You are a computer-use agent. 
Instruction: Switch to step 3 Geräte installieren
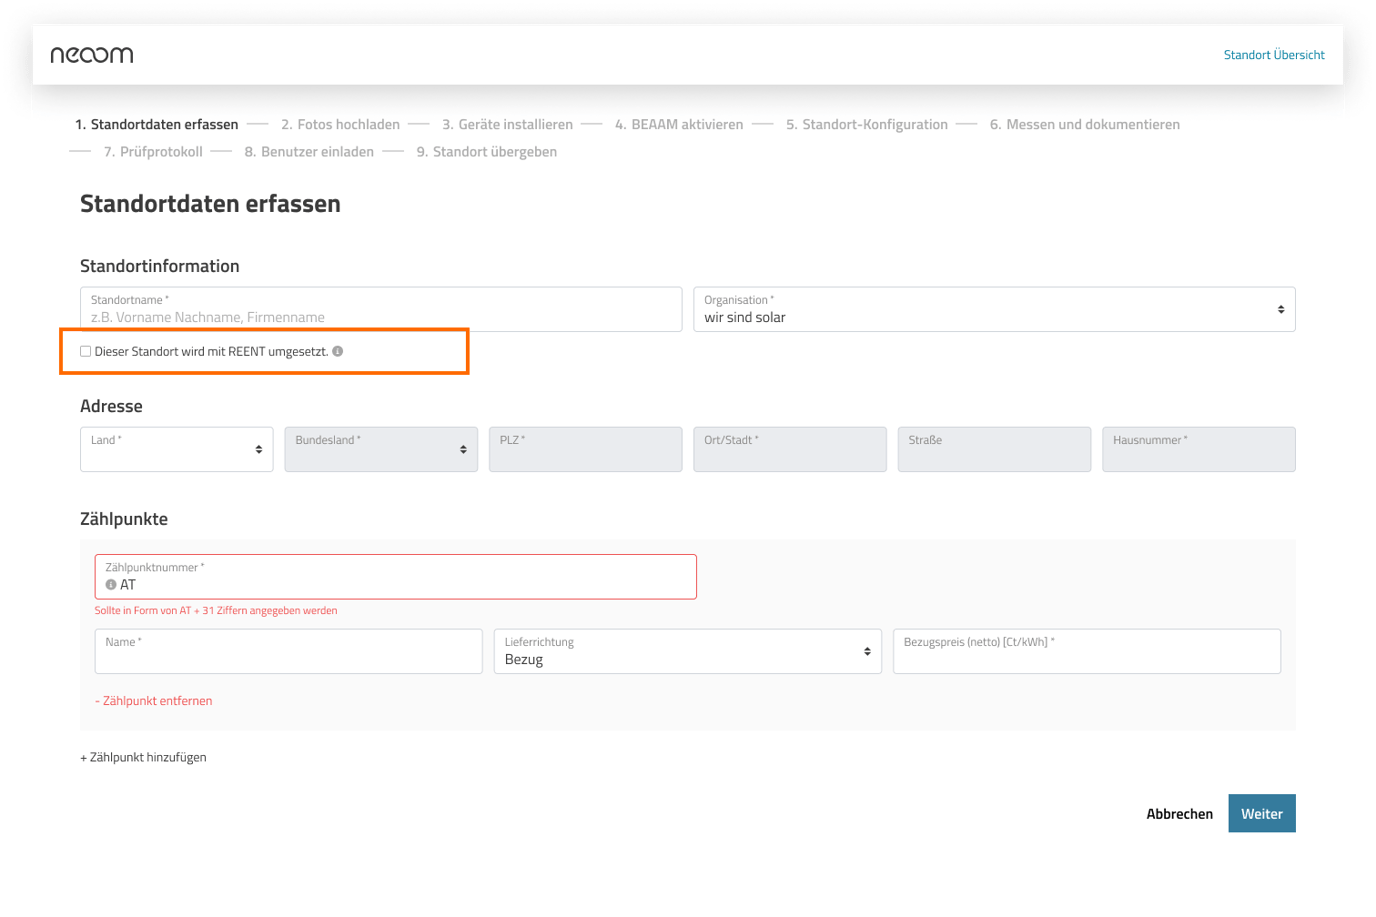pyautogui.click(x=507, y=125)
